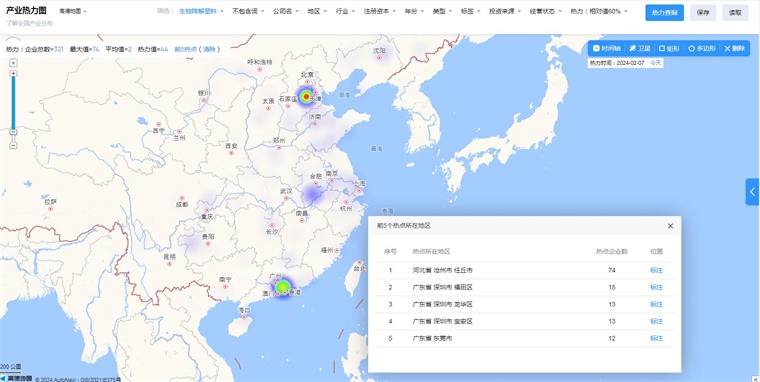Click the 热点所在地区 column header
Screen dimensions: 760x382
click(431, 252)
